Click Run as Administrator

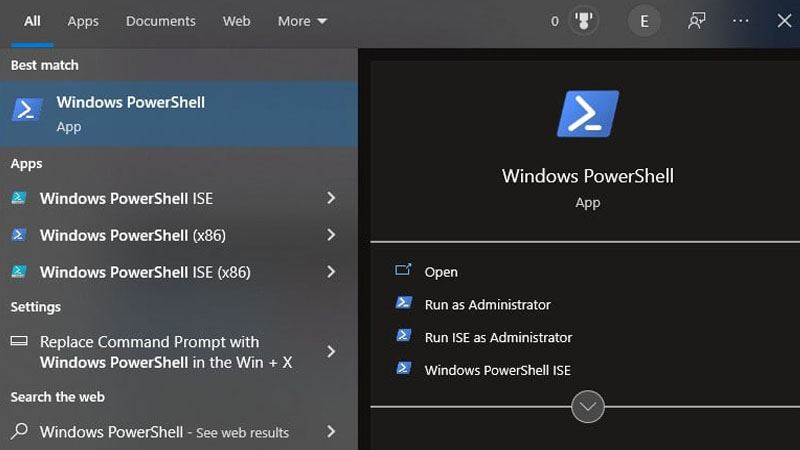(x=488, y=305)
